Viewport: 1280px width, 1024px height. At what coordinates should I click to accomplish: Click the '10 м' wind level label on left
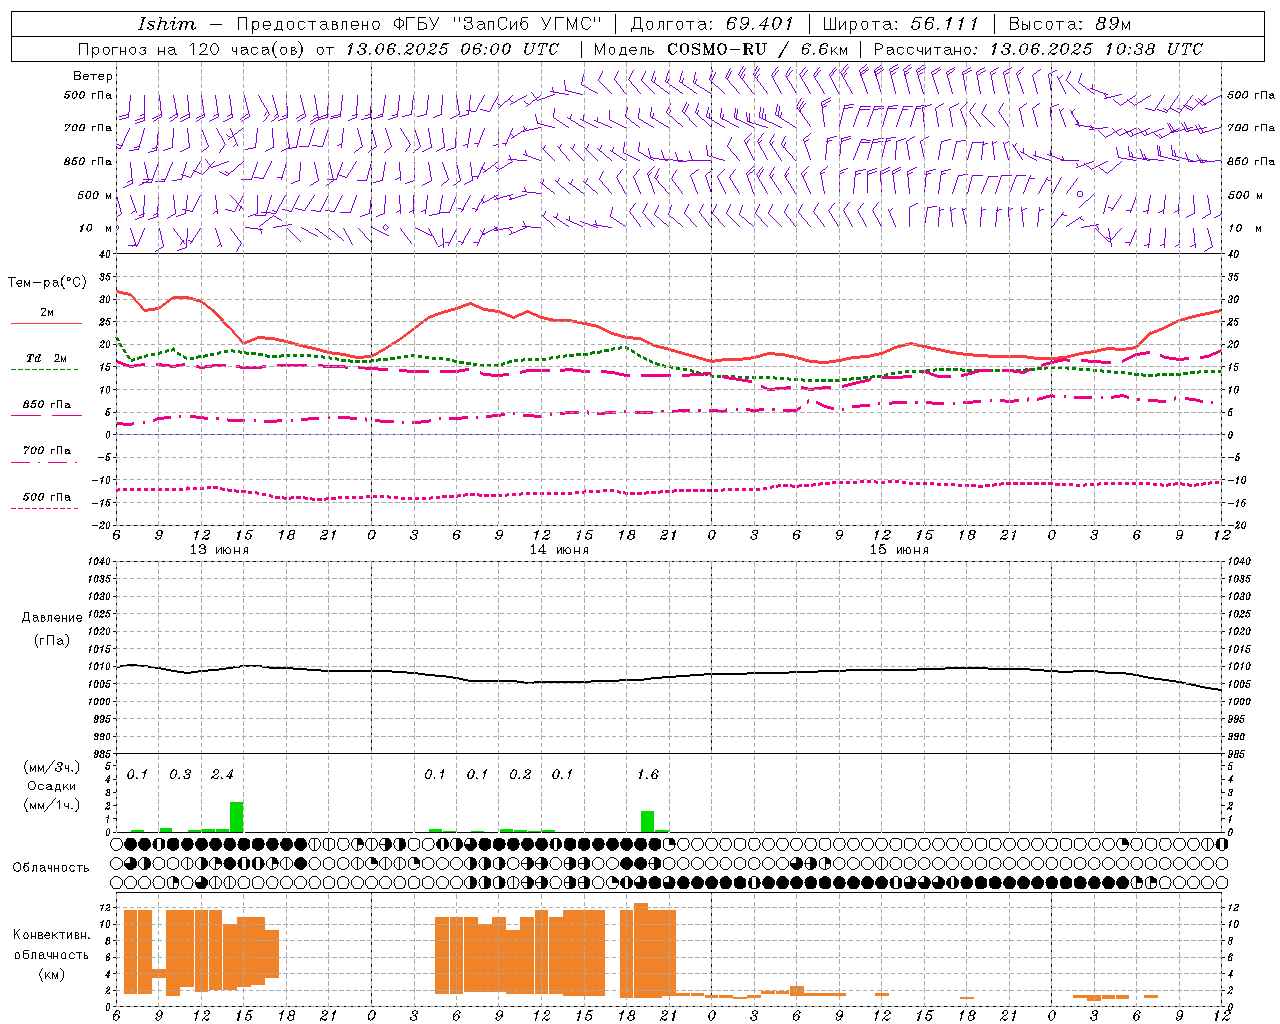click(96, 228)
